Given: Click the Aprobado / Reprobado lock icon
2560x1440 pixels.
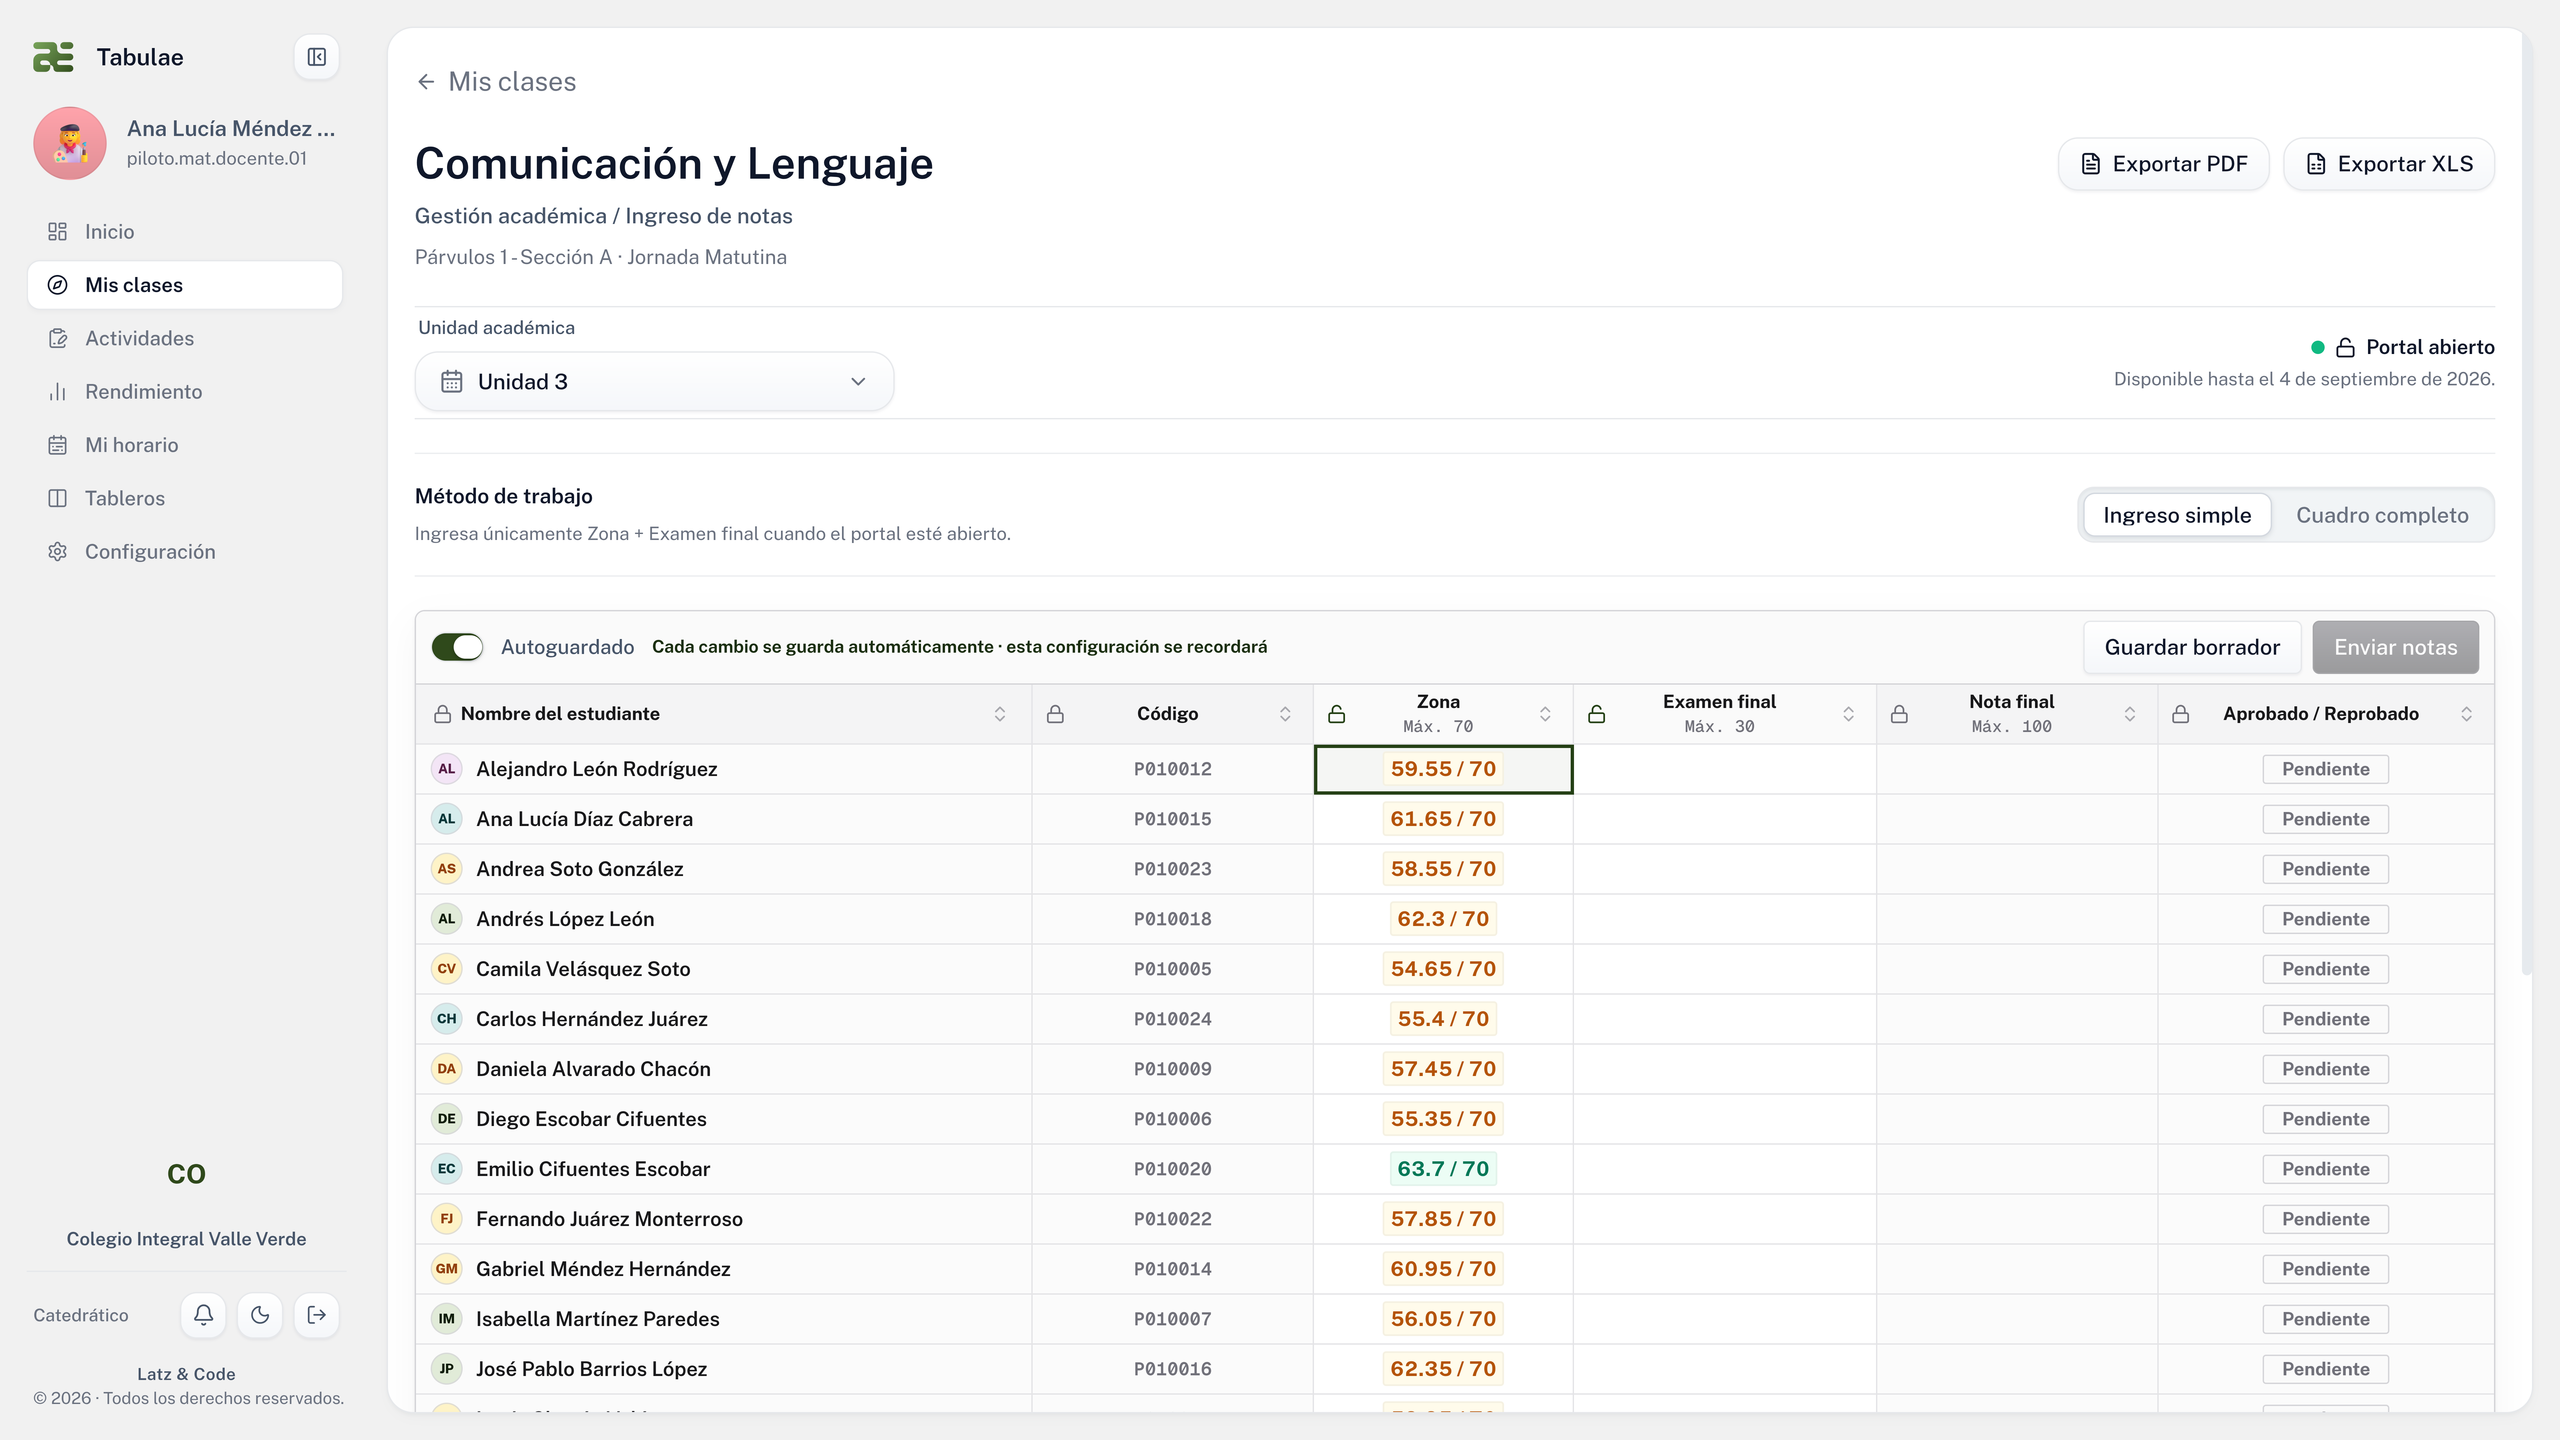Looking at the screenshot, I should [x=2181, y=714].
